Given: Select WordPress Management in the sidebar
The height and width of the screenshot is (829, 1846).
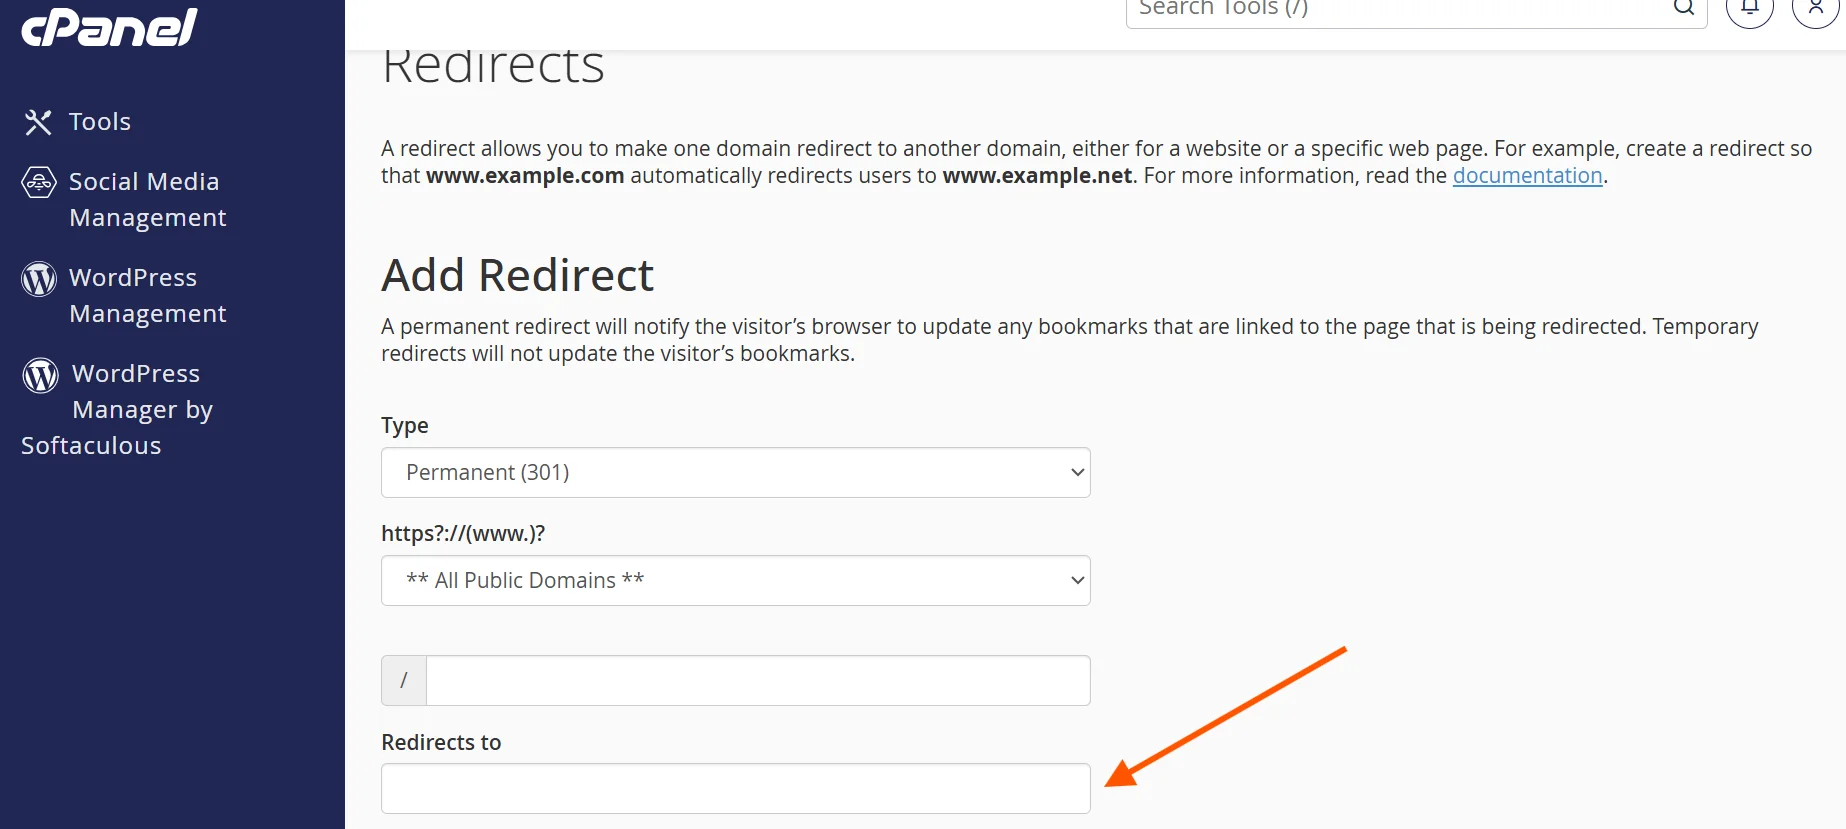Looking at the screenshot, I should click(147, 295).
